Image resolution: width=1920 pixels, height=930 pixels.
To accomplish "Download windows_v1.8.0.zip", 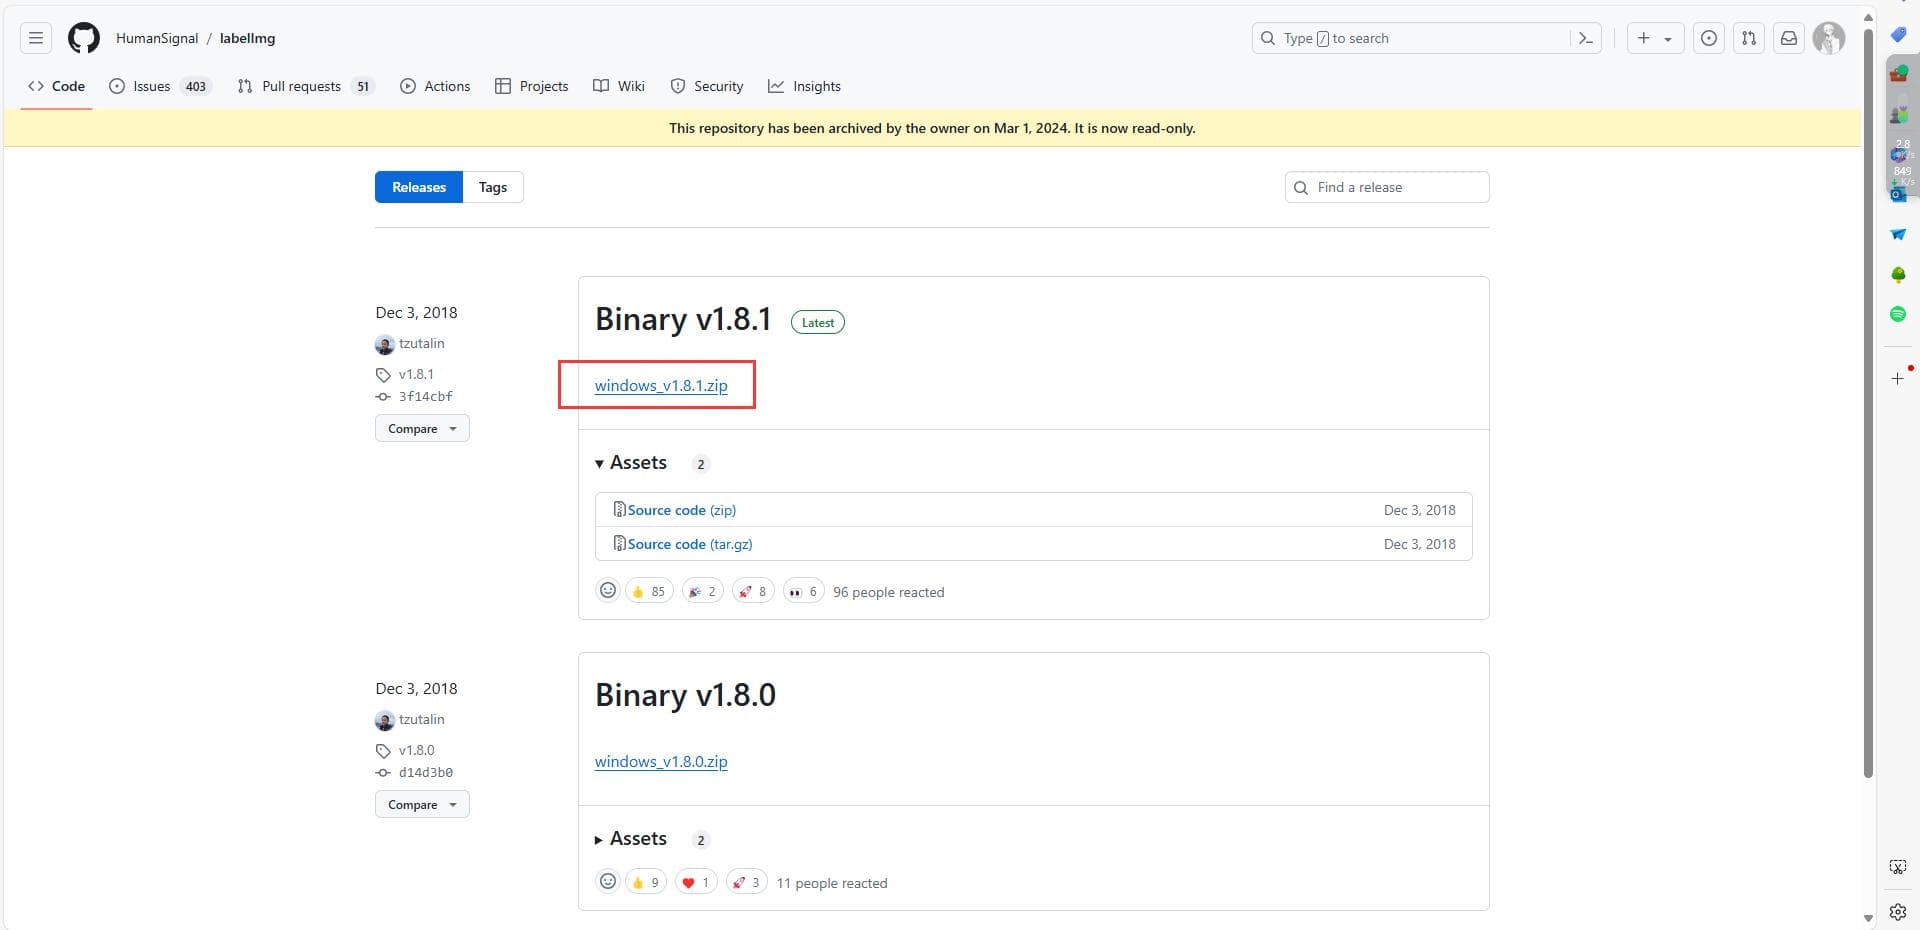I will pos(661,761).
